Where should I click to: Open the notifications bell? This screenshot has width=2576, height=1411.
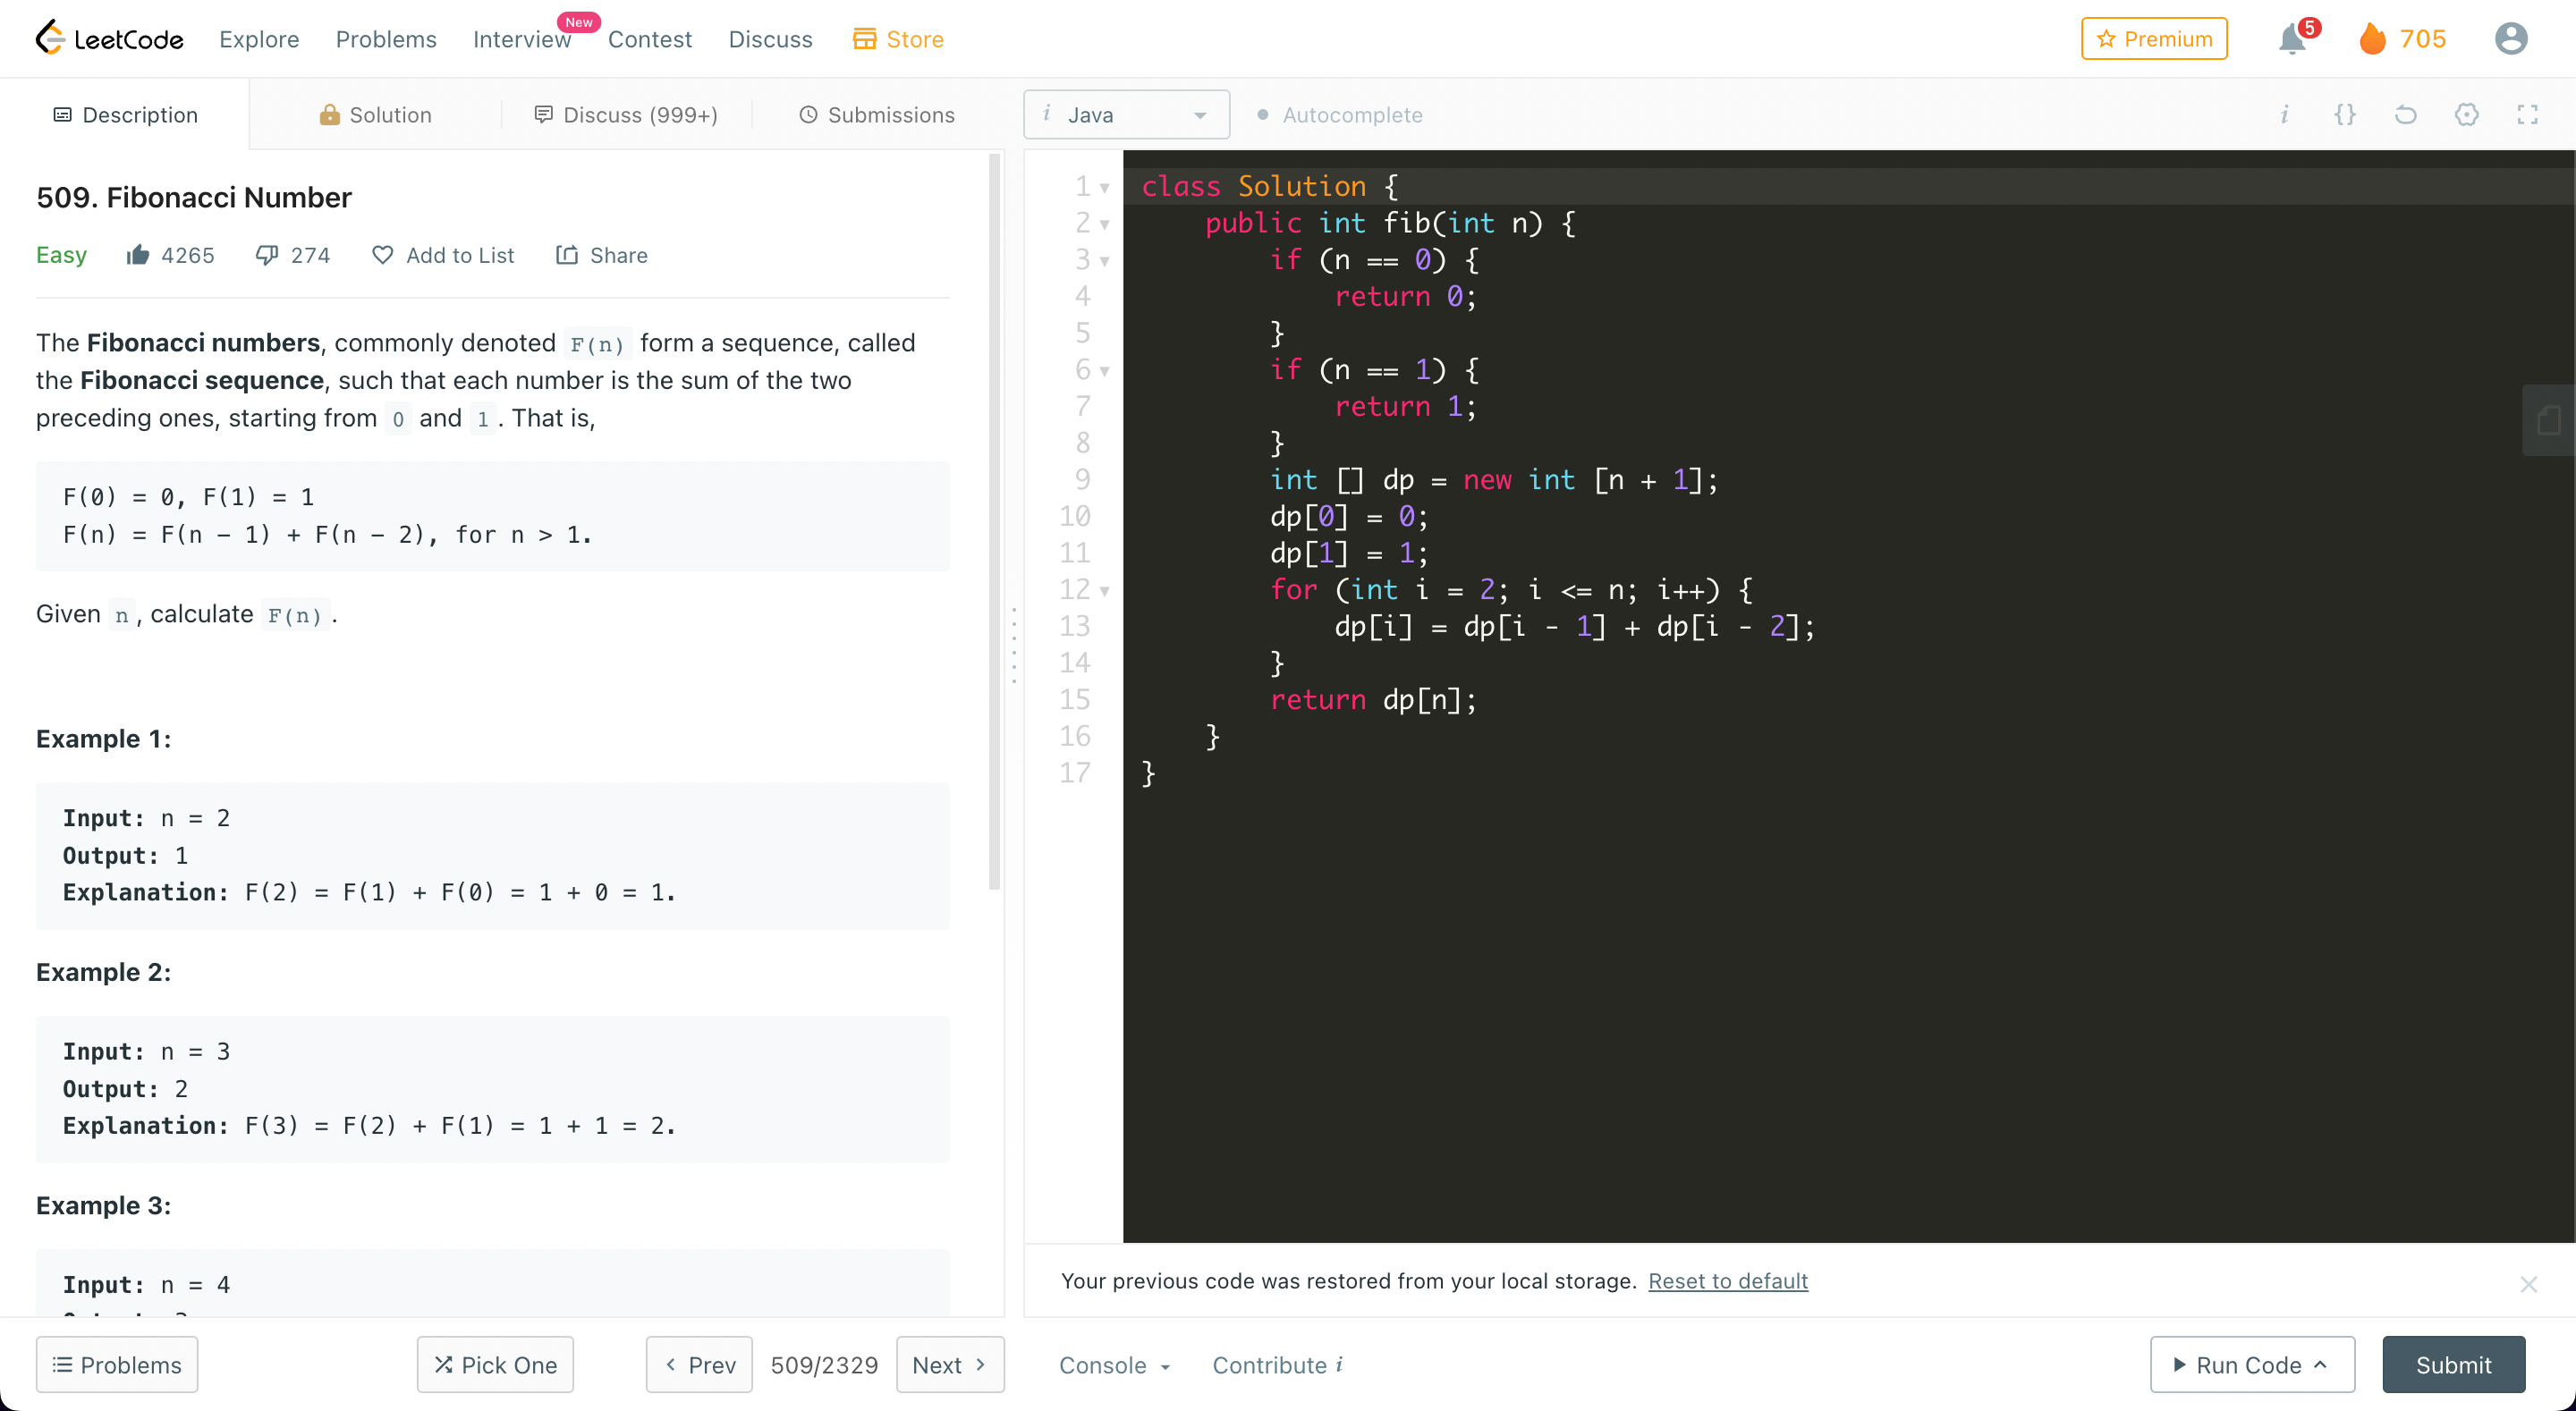point(2292,40)
